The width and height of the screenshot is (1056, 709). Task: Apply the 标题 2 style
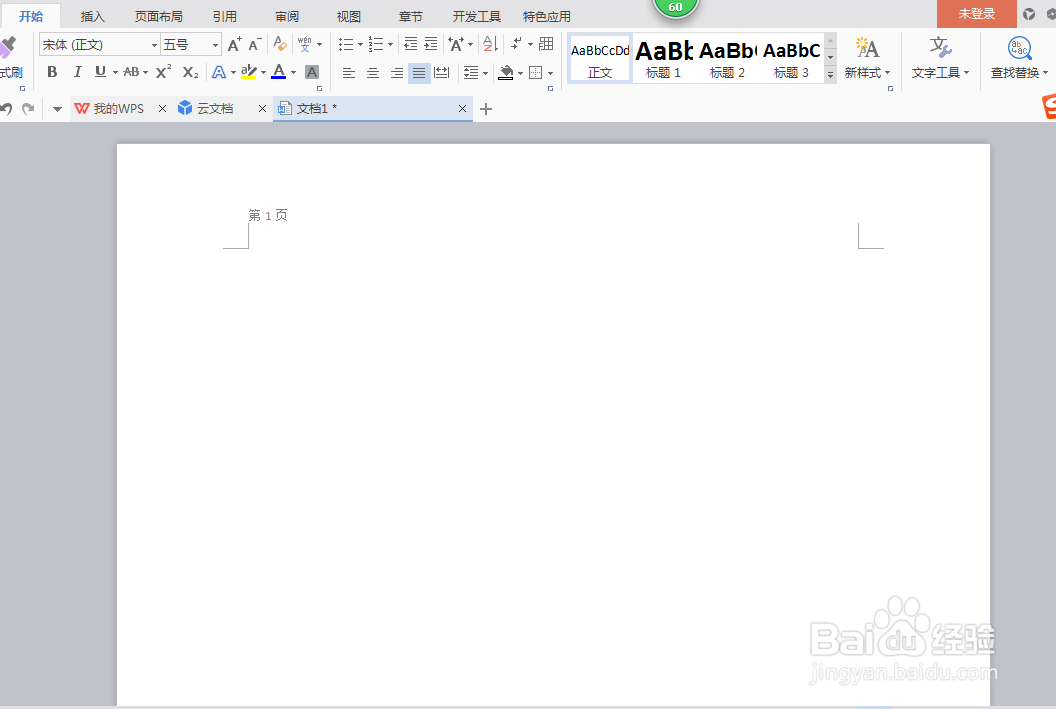coord(727,59)
